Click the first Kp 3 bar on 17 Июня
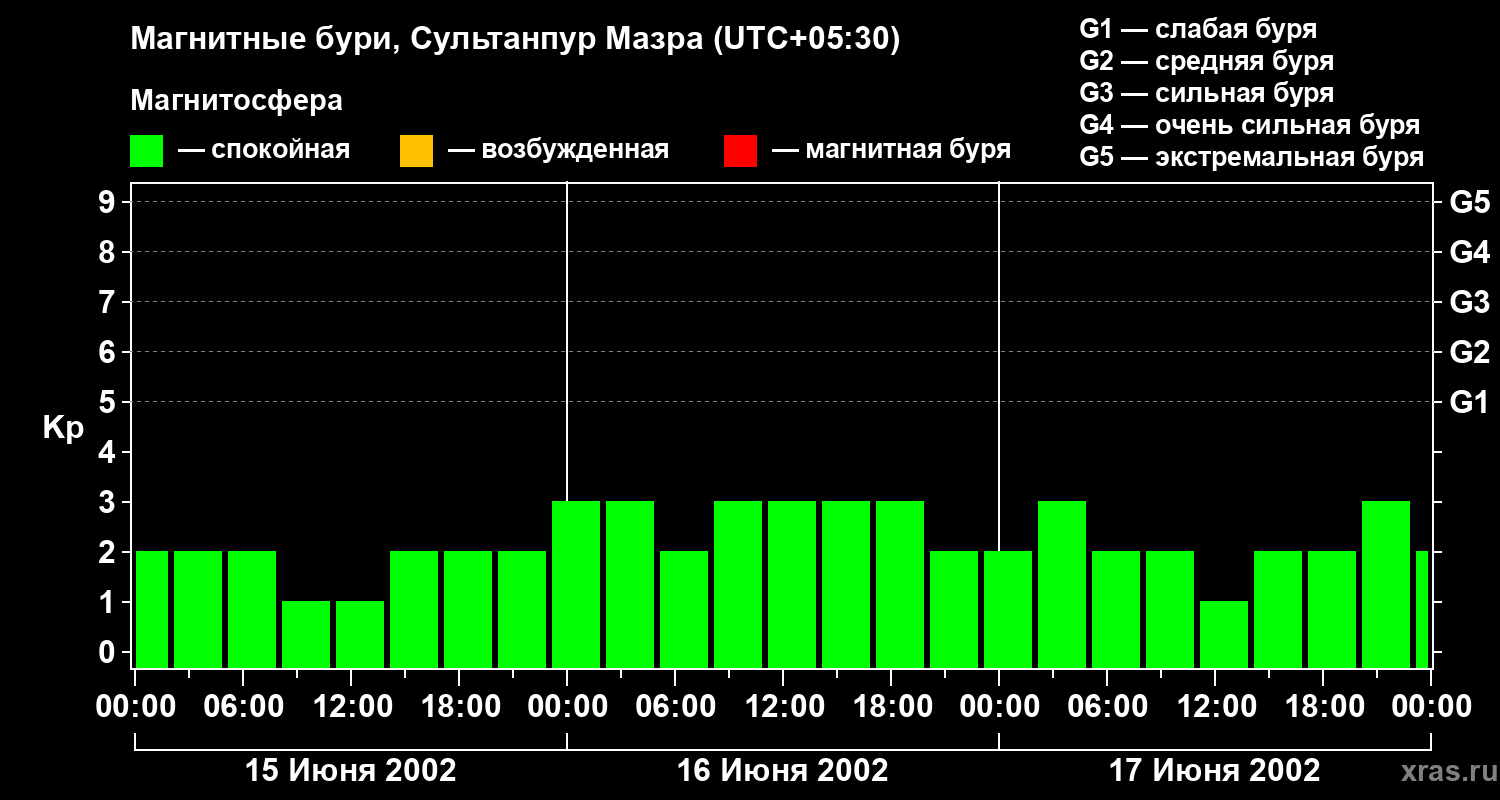The height and width of the screenshot is (800, 1500). [1062, 584]
